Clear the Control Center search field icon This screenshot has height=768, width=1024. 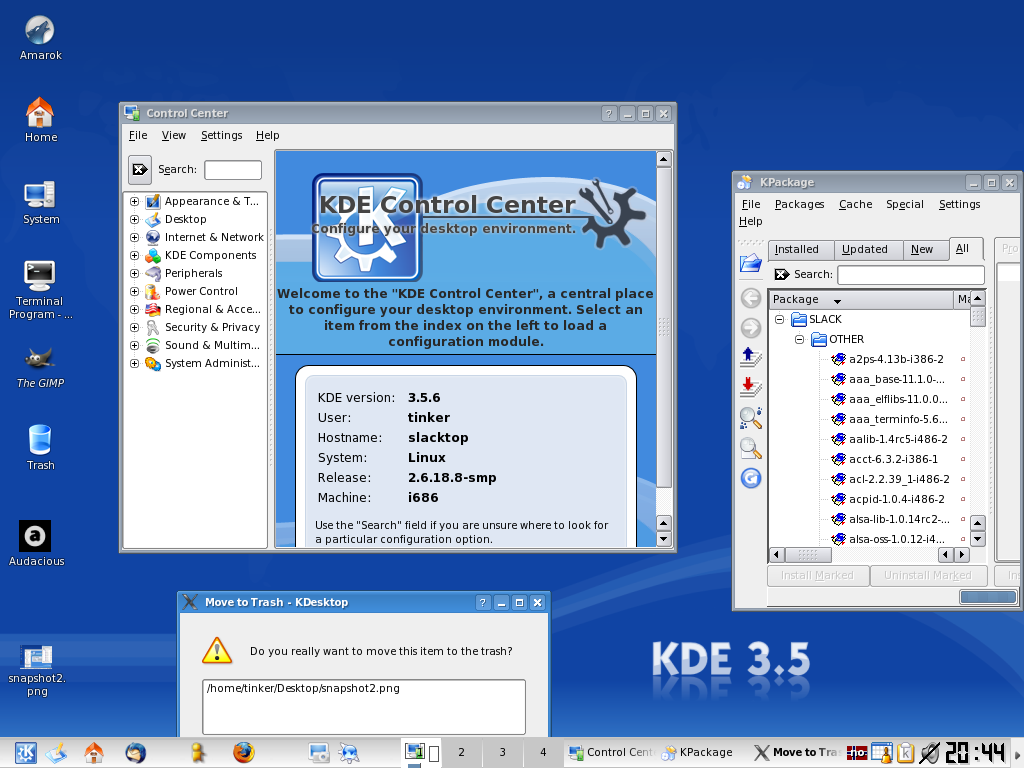click(140, 170)
